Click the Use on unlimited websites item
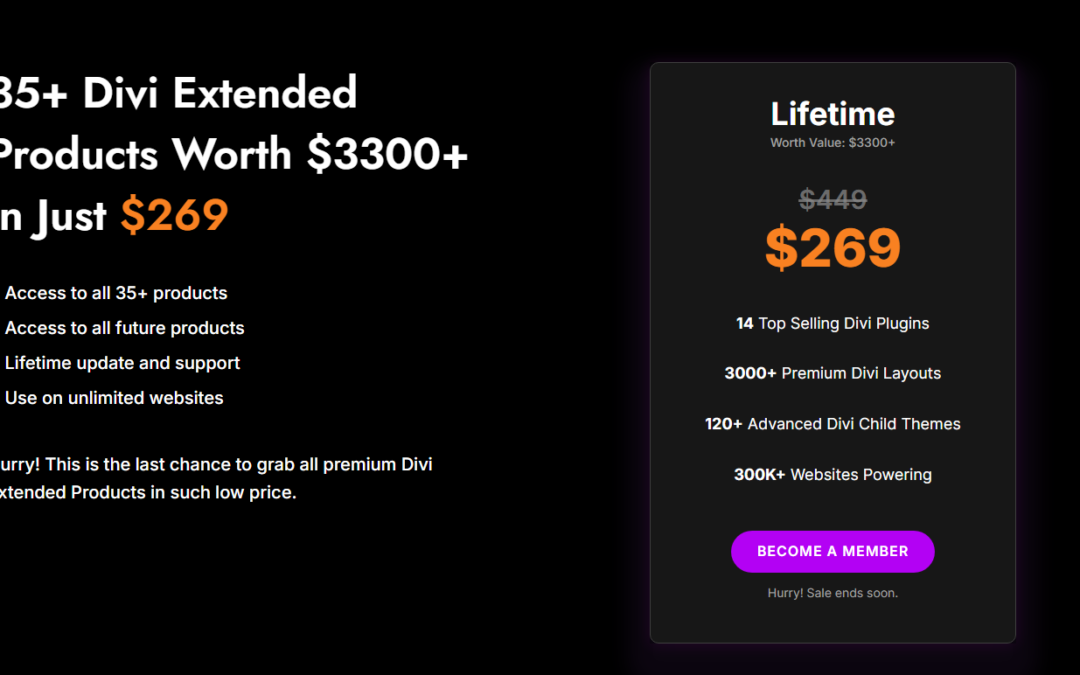1080x675 pixels. click(x=114, y=398)
